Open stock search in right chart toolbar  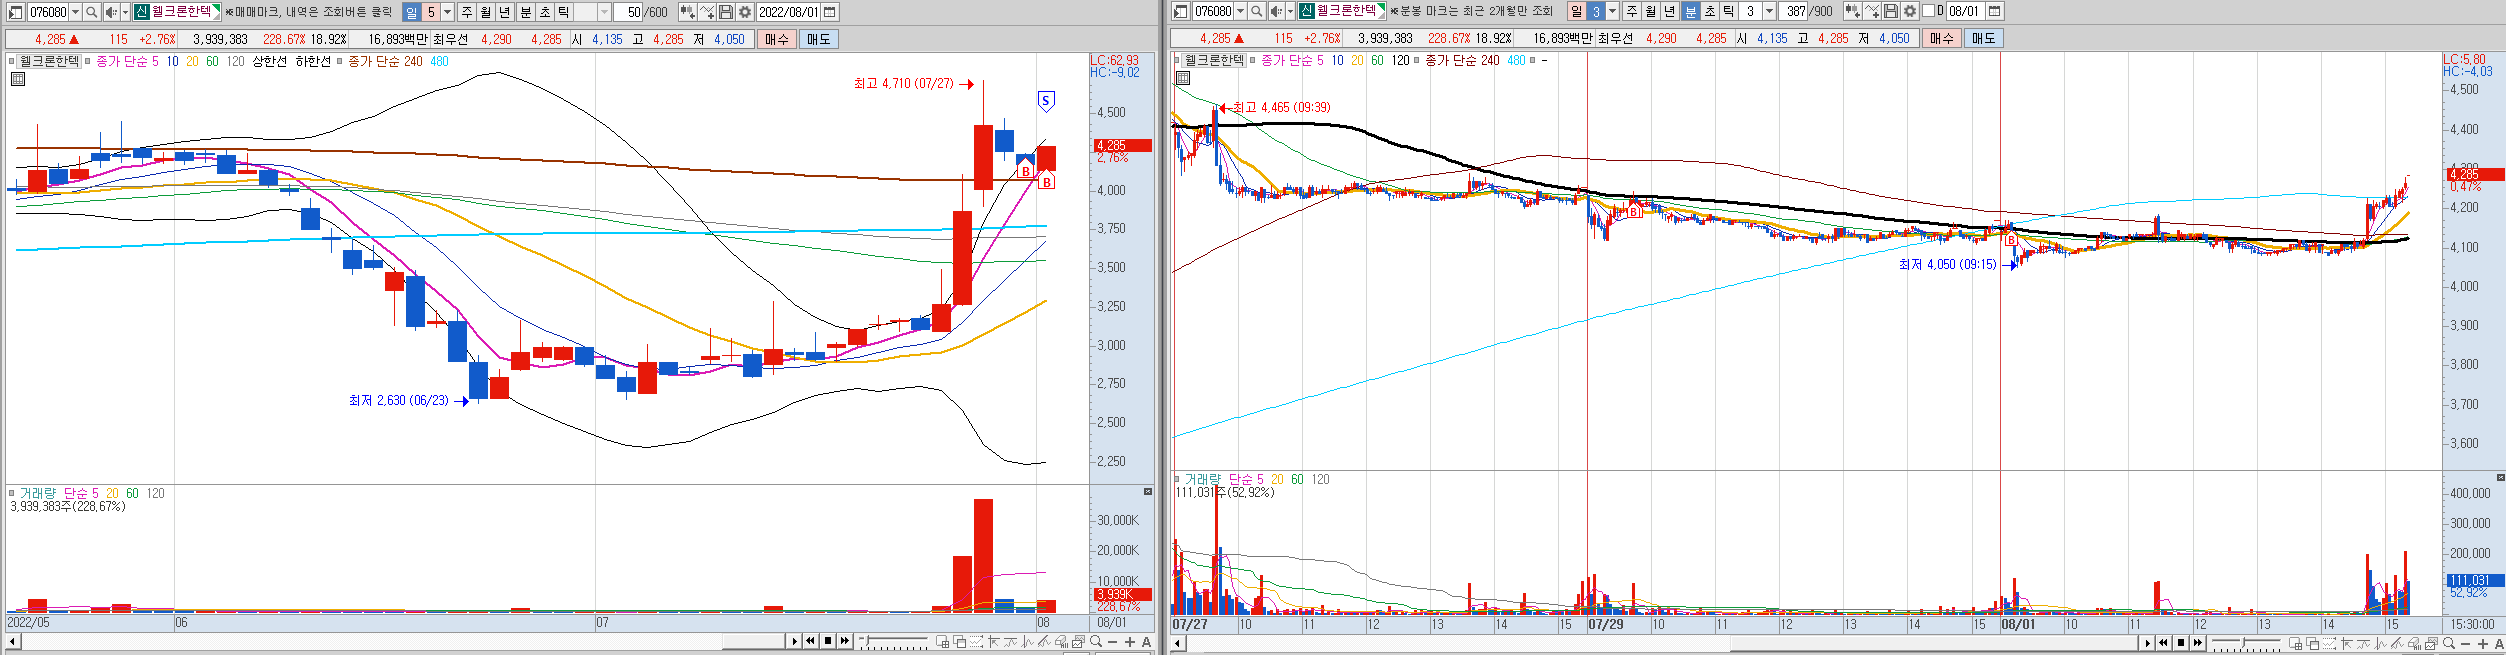[1256, 11]
